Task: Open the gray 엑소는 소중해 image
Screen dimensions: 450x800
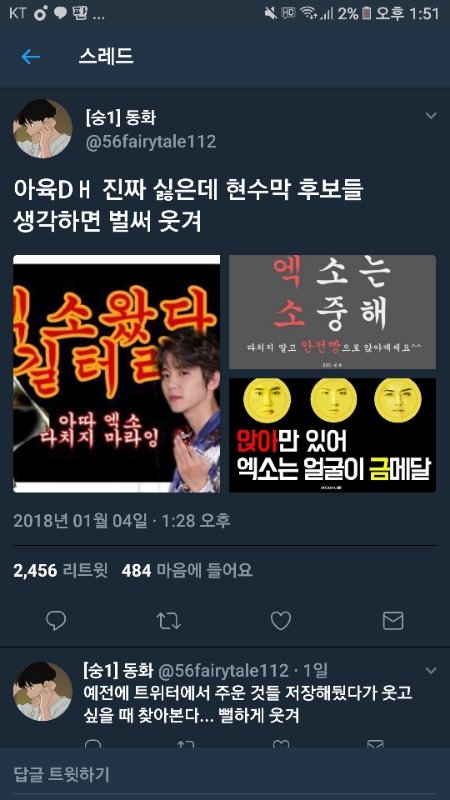Action: 332,312
